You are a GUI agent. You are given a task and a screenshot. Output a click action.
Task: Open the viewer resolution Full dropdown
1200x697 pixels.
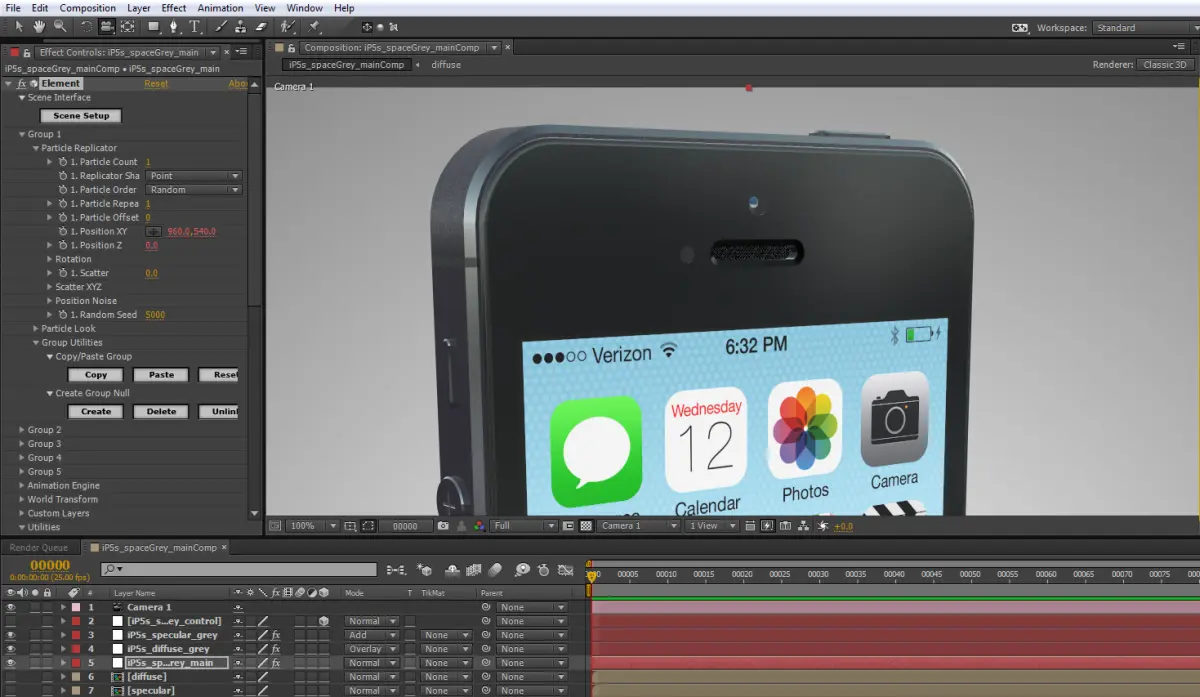pyautogui.click(x=524, y=526)
